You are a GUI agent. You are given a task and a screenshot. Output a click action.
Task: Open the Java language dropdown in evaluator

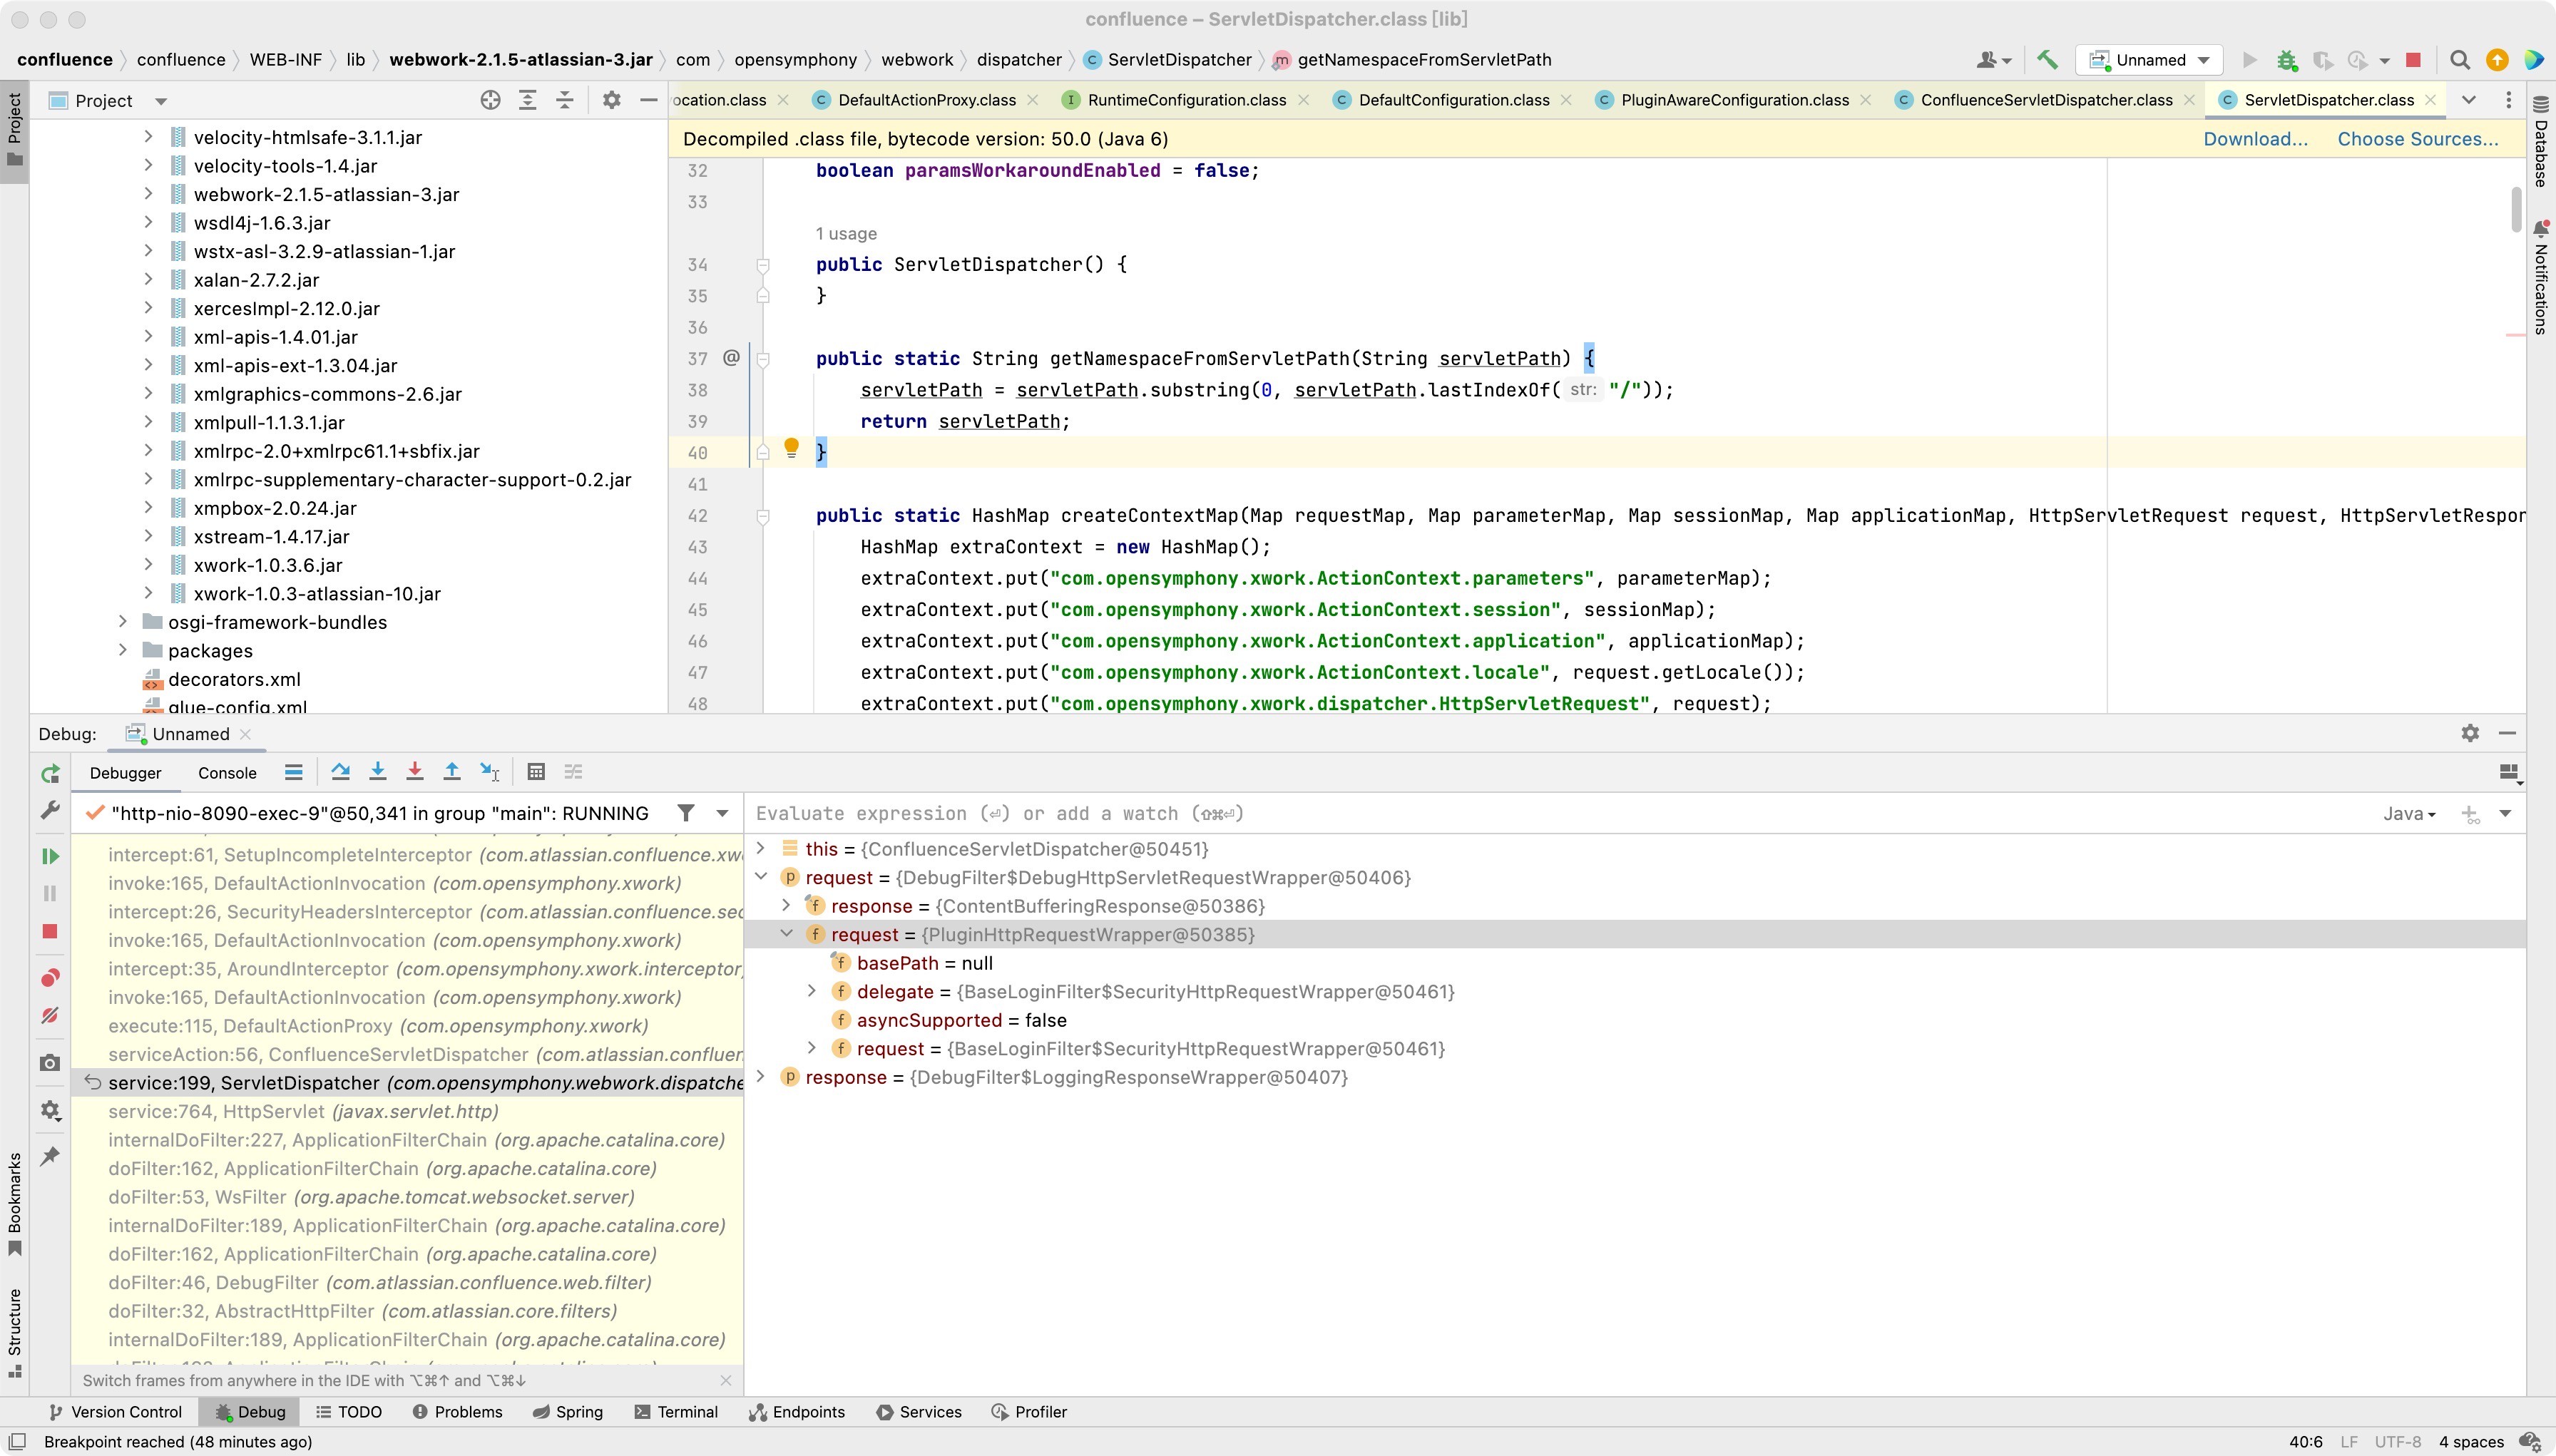click(x=2408, y=814)
